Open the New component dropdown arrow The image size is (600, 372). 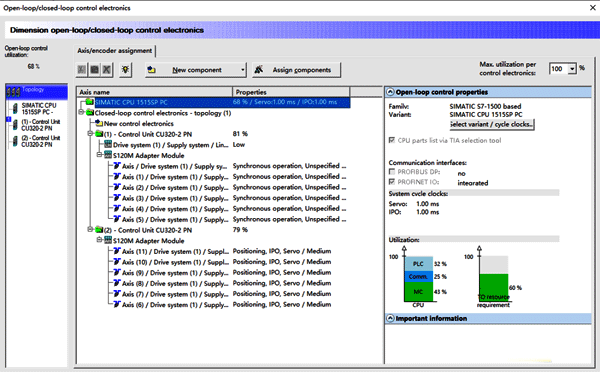[243, 70]
